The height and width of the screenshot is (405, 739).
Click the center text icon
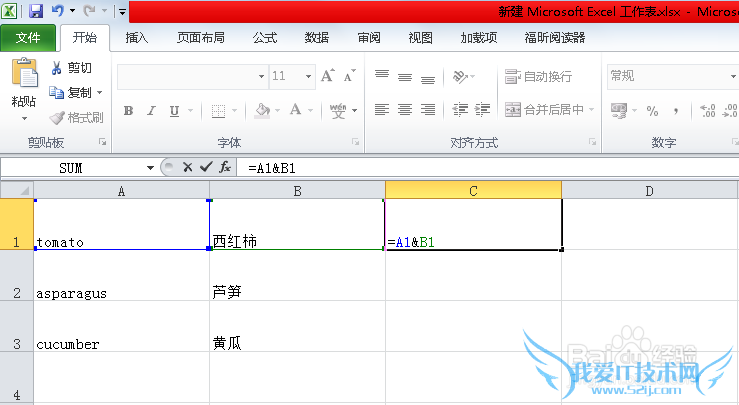405,110
